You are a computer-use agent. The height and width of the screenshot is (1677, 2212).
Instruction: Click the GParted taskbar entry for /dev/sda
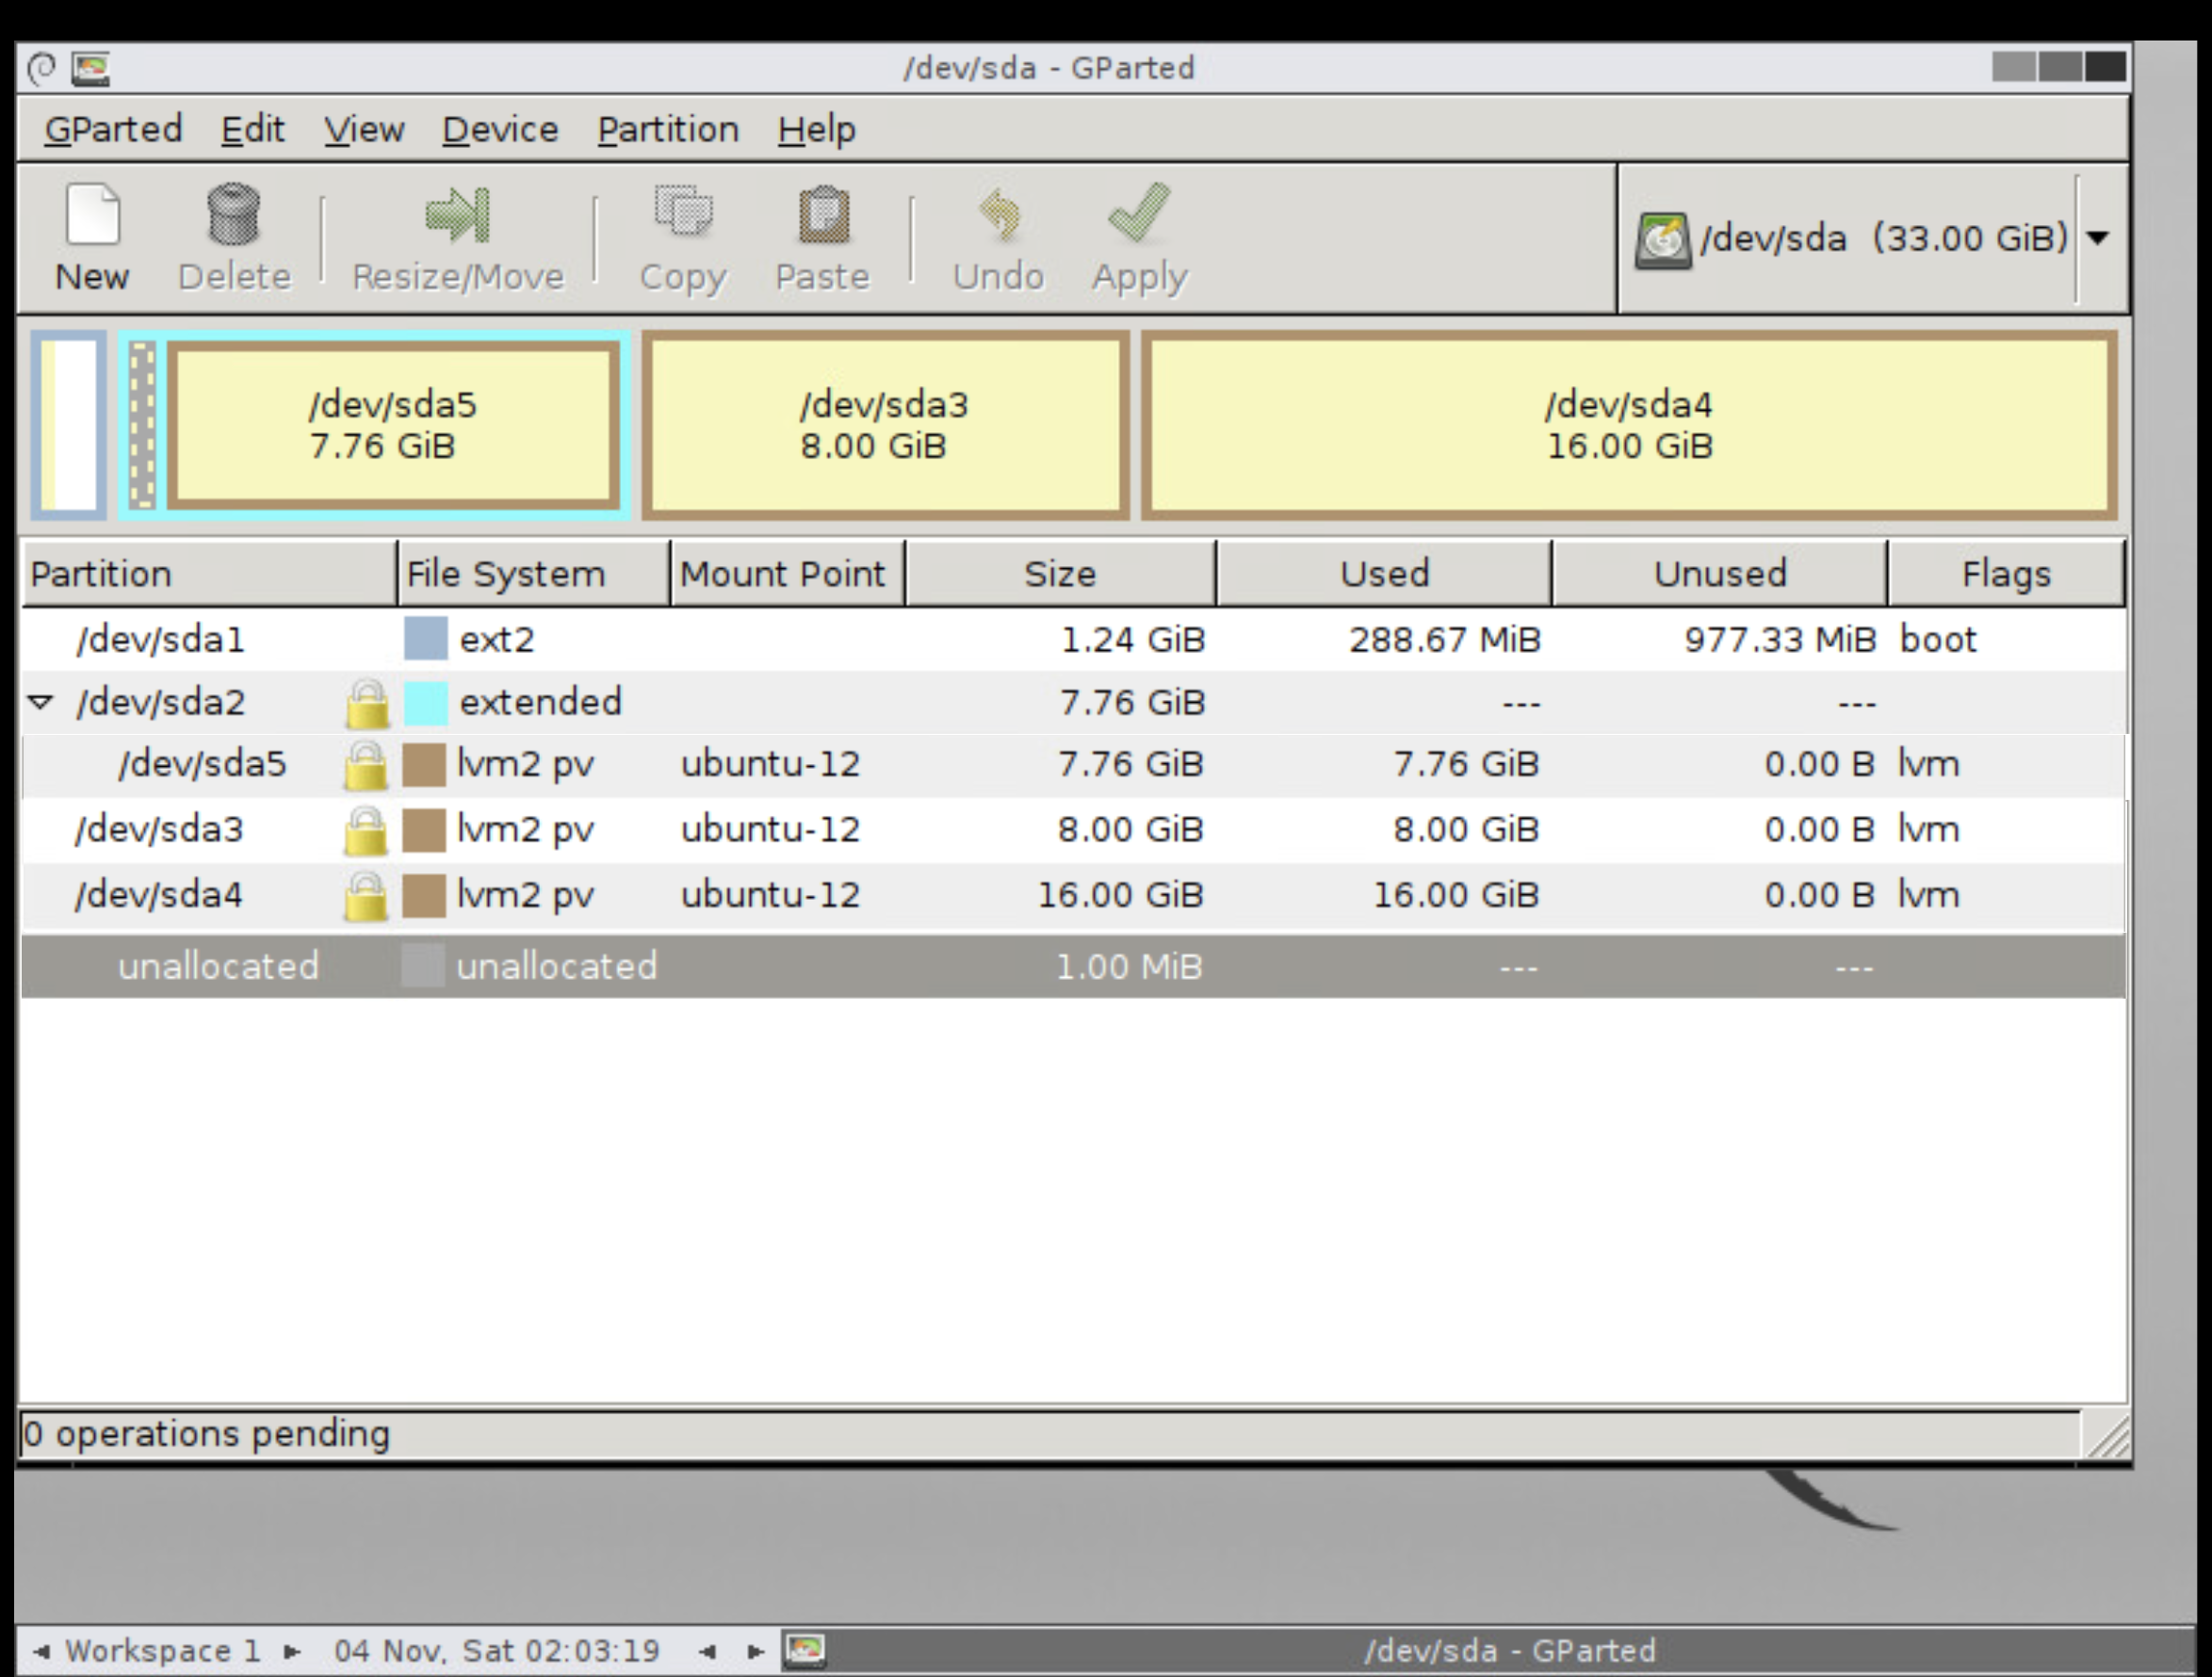[1510, 1651]
